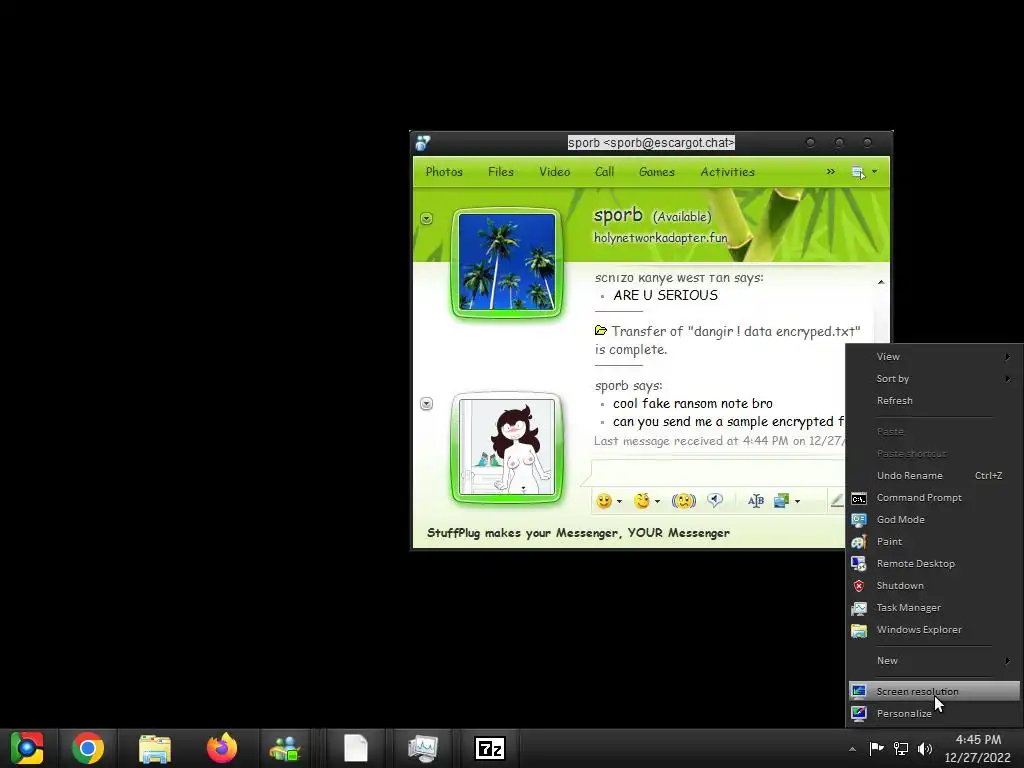
Task: Select Undo Rename in context menu
Action: tap(934, 476)
